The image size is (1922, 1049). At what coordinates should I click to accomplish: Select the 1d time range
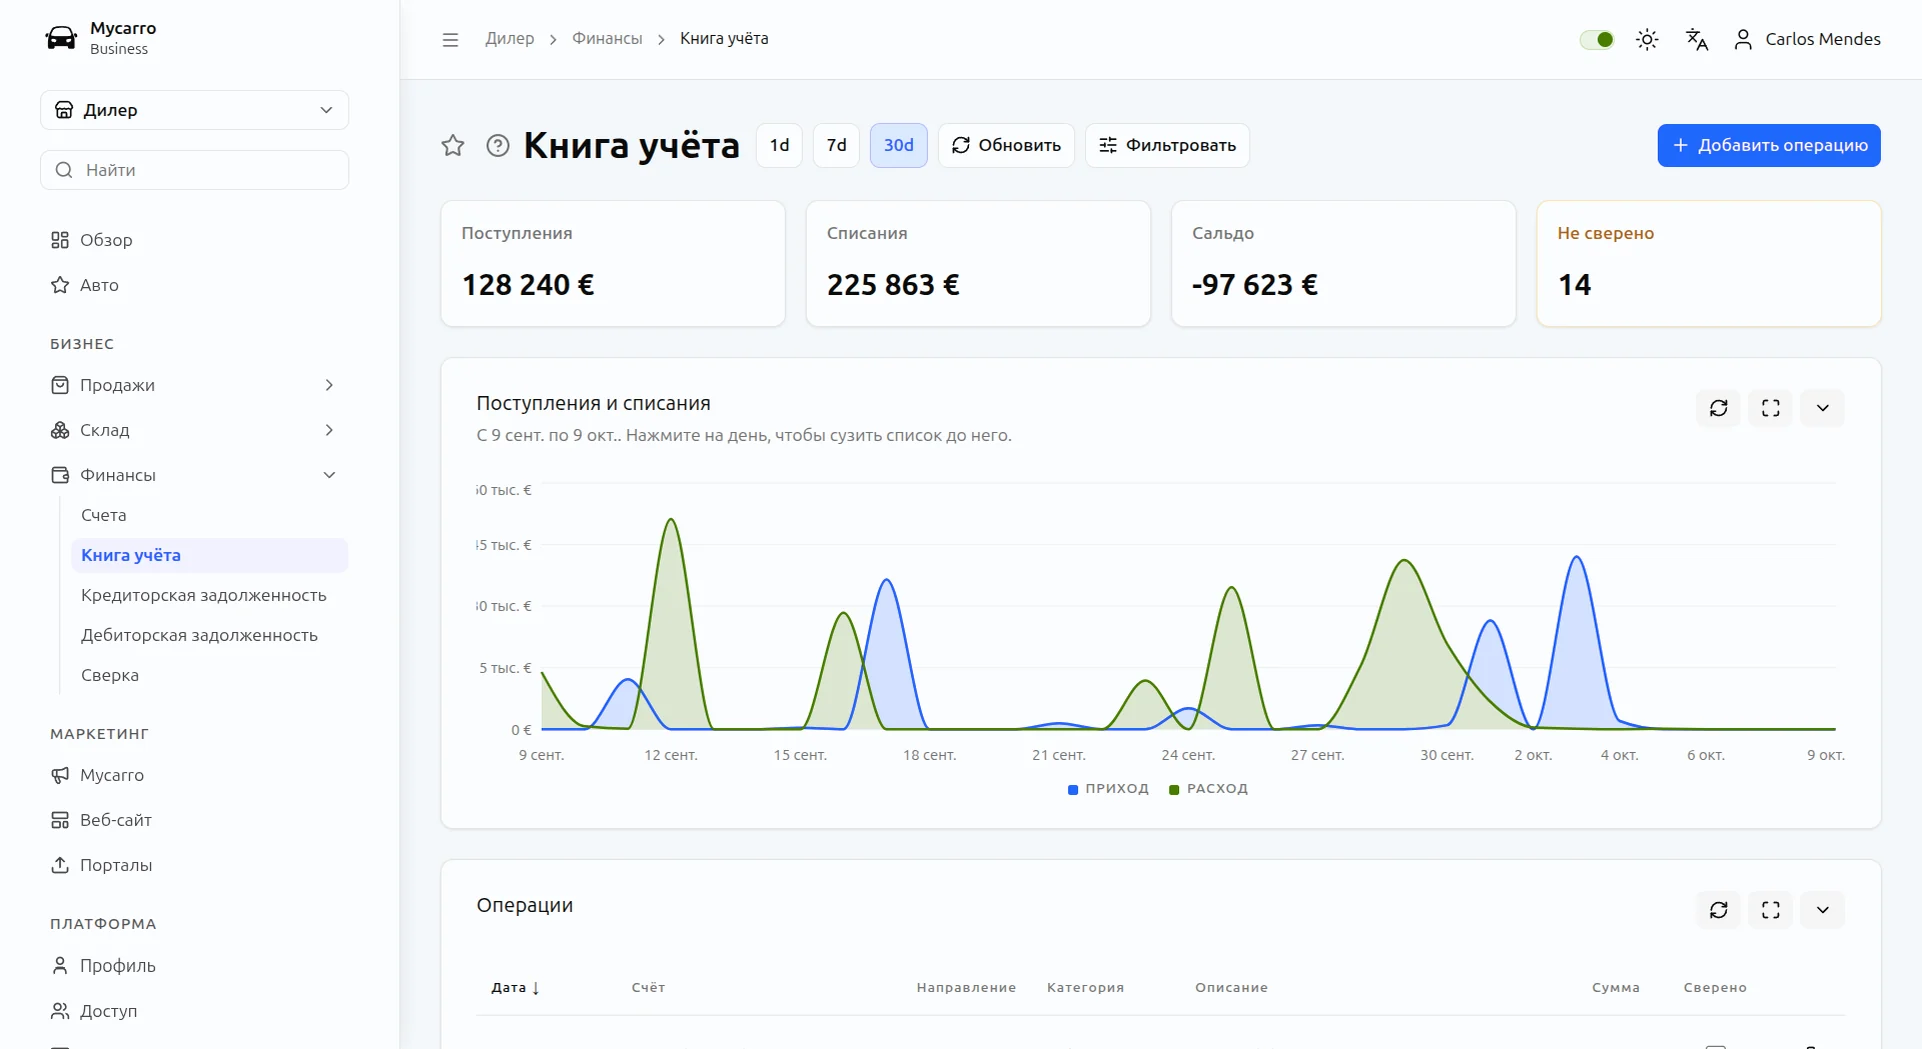780,146
